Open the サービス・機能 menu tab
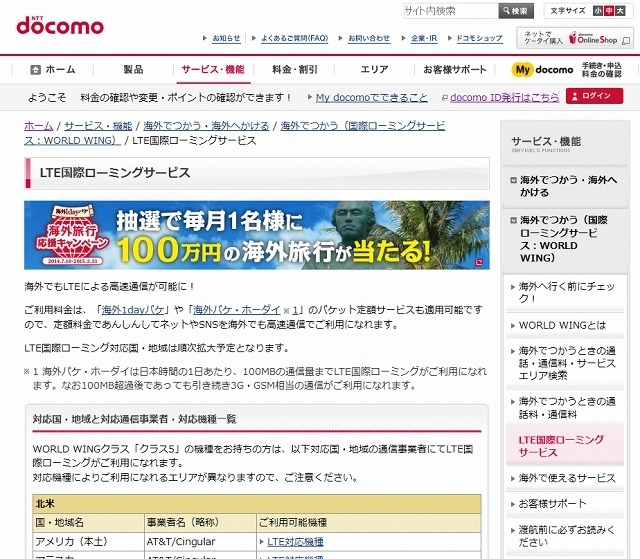The height and width of the screenshot is (559, 640). (x=213, y=69)
